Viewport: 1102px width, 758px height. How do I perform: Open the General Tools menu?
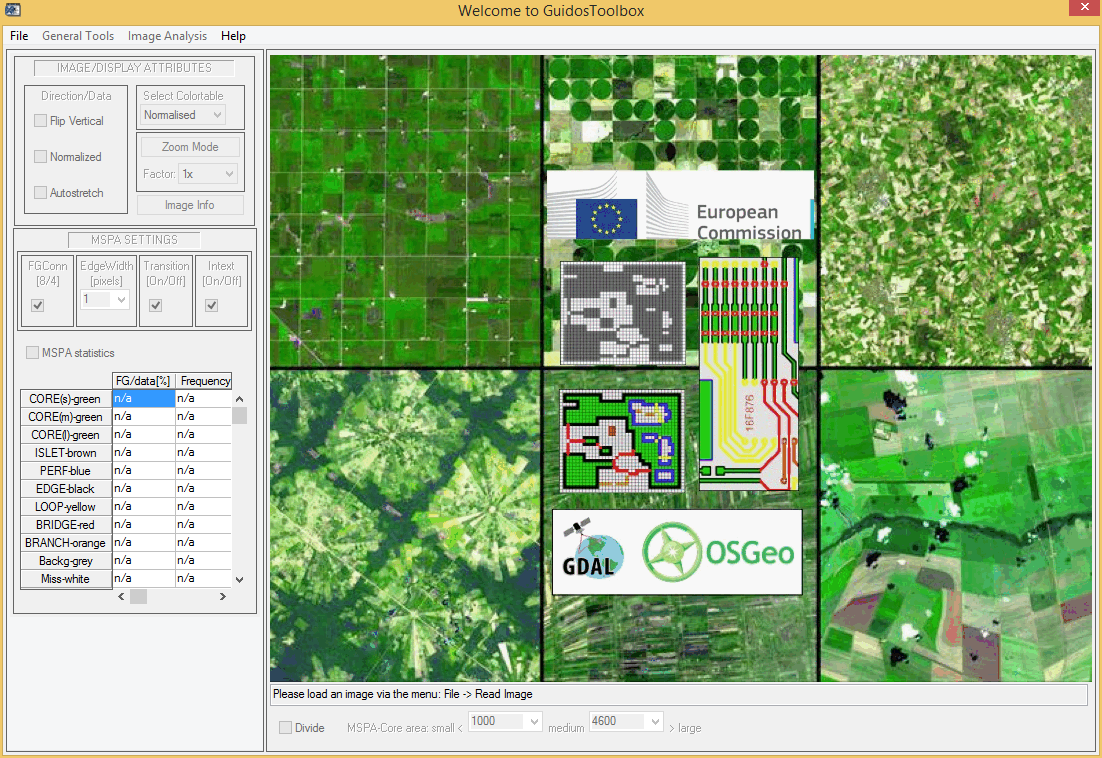(x=78, y=36)
